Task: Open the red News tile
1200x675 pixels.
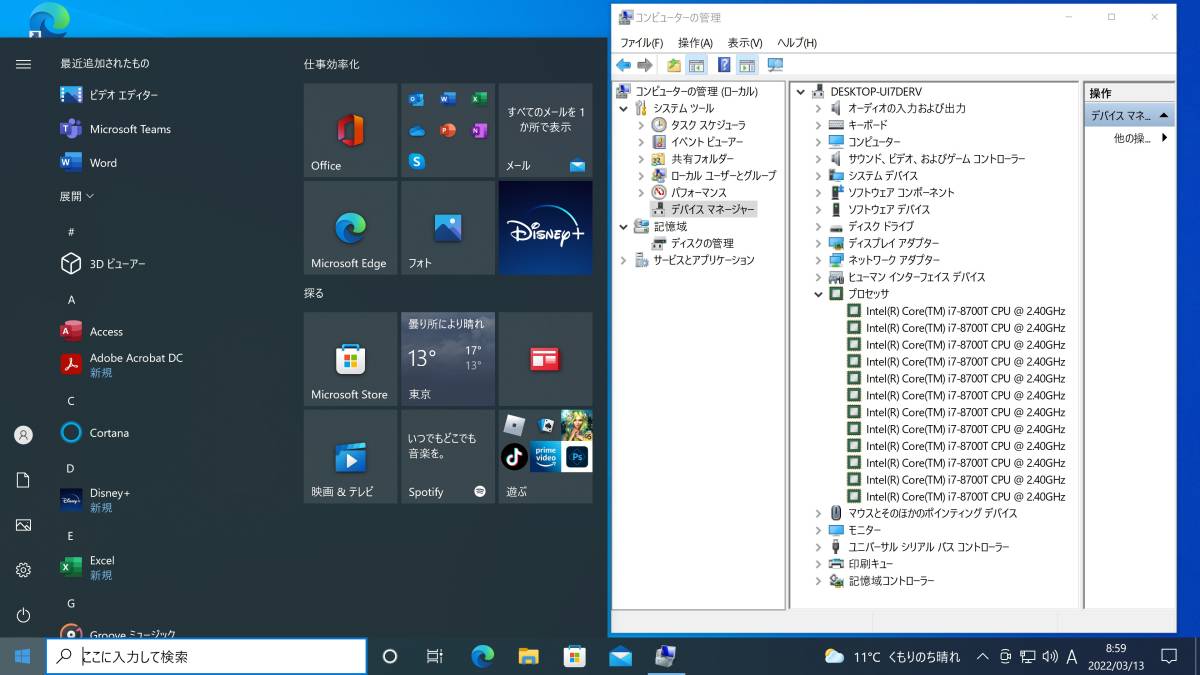Action: (x=545, y=359)
